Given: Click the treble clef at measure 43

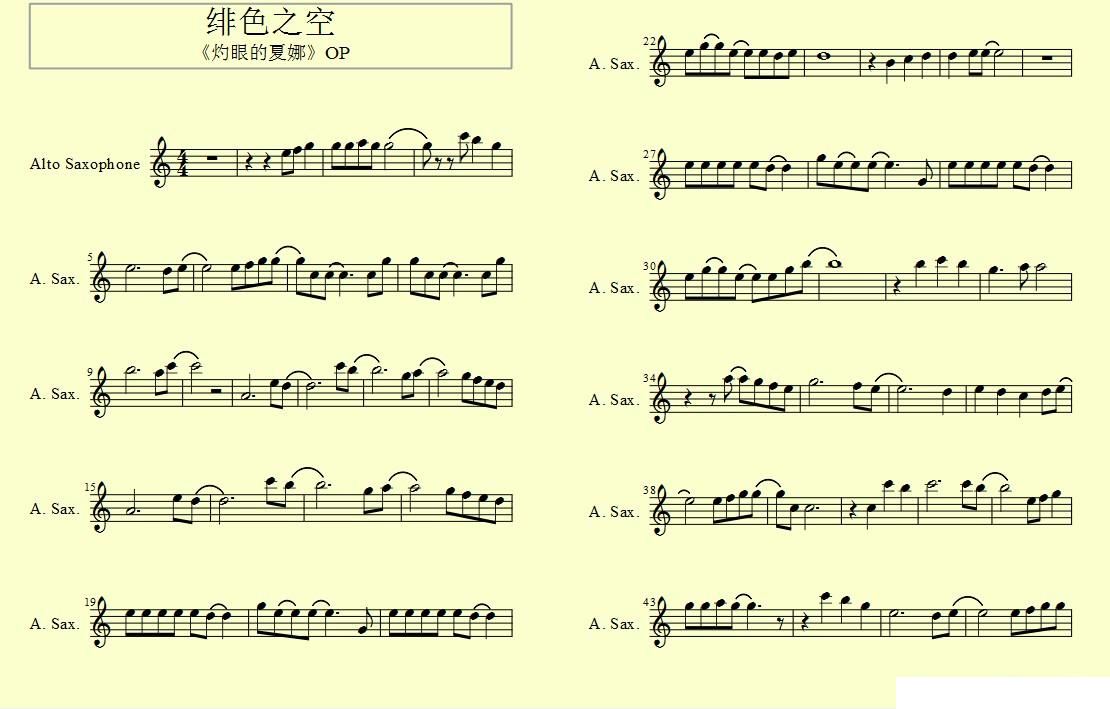Looking at the screenshot, I should point(660,623).
